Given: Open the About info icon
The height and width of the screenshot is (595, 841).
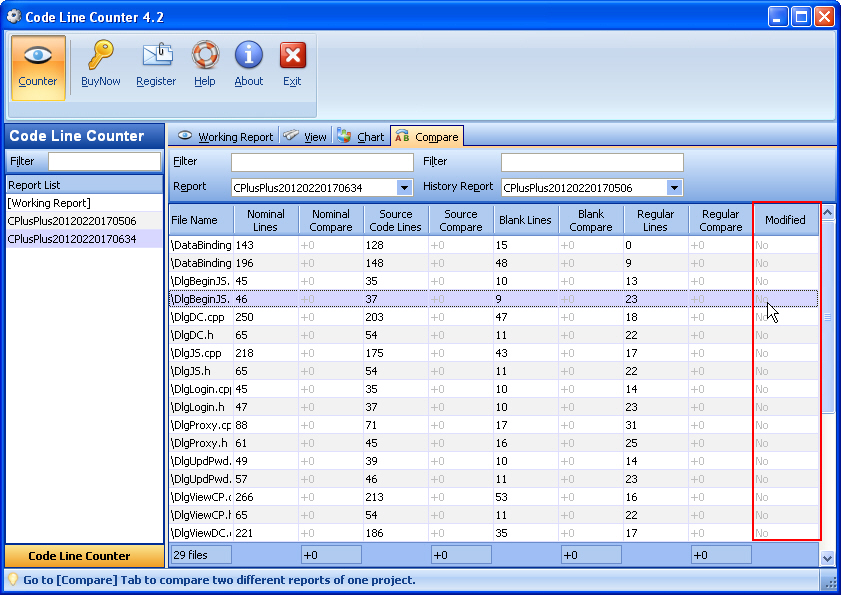Looking at the screenshot, I should click(249, 57).
